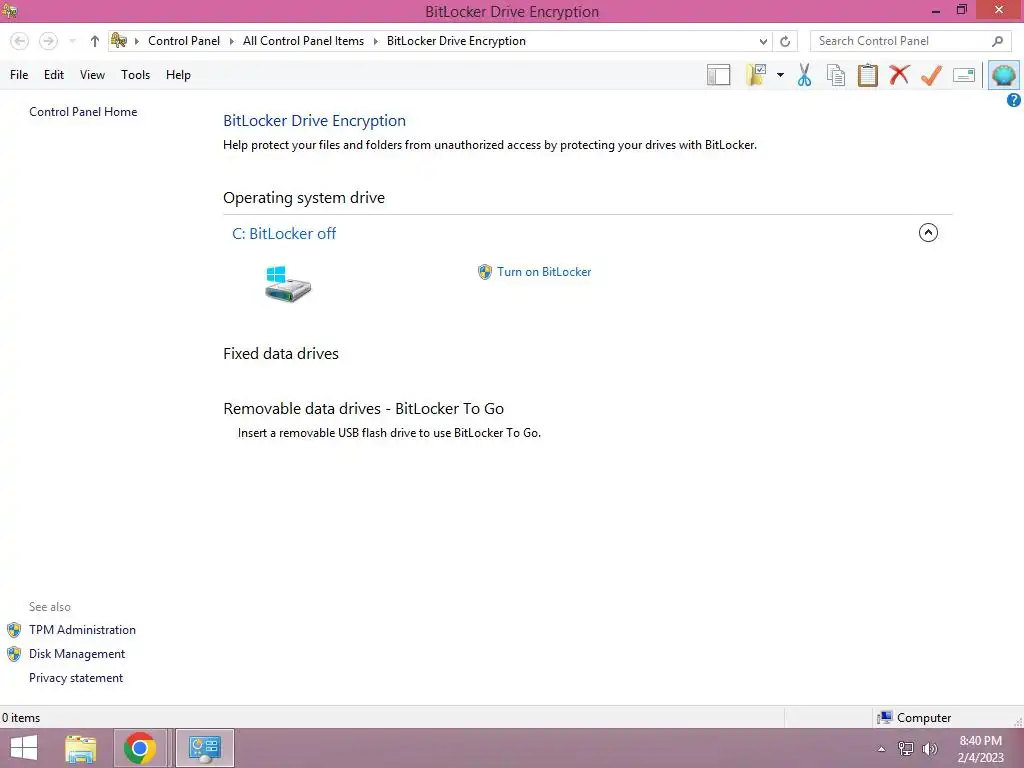The height and width of the screenshot is (768, 1024).
Task: Click the Operating system drive heading
Action: 304,198
